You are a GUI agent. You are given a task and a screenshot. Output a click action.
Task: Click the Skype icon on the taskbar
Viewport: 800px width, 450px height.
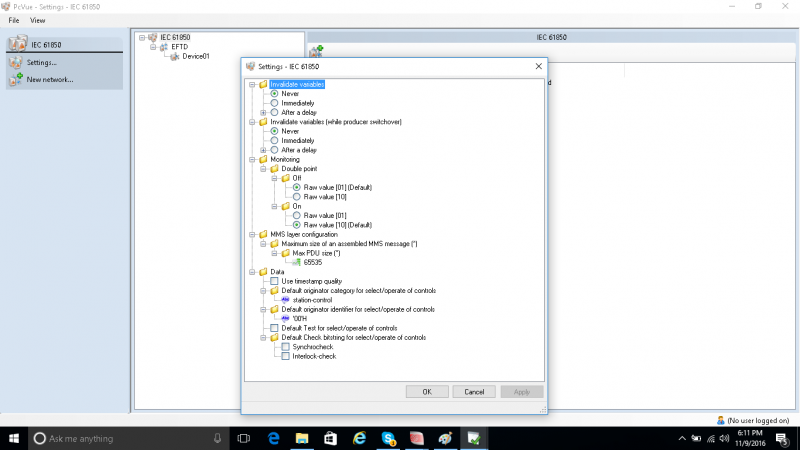pyautogui.click(x=388, y=438)
